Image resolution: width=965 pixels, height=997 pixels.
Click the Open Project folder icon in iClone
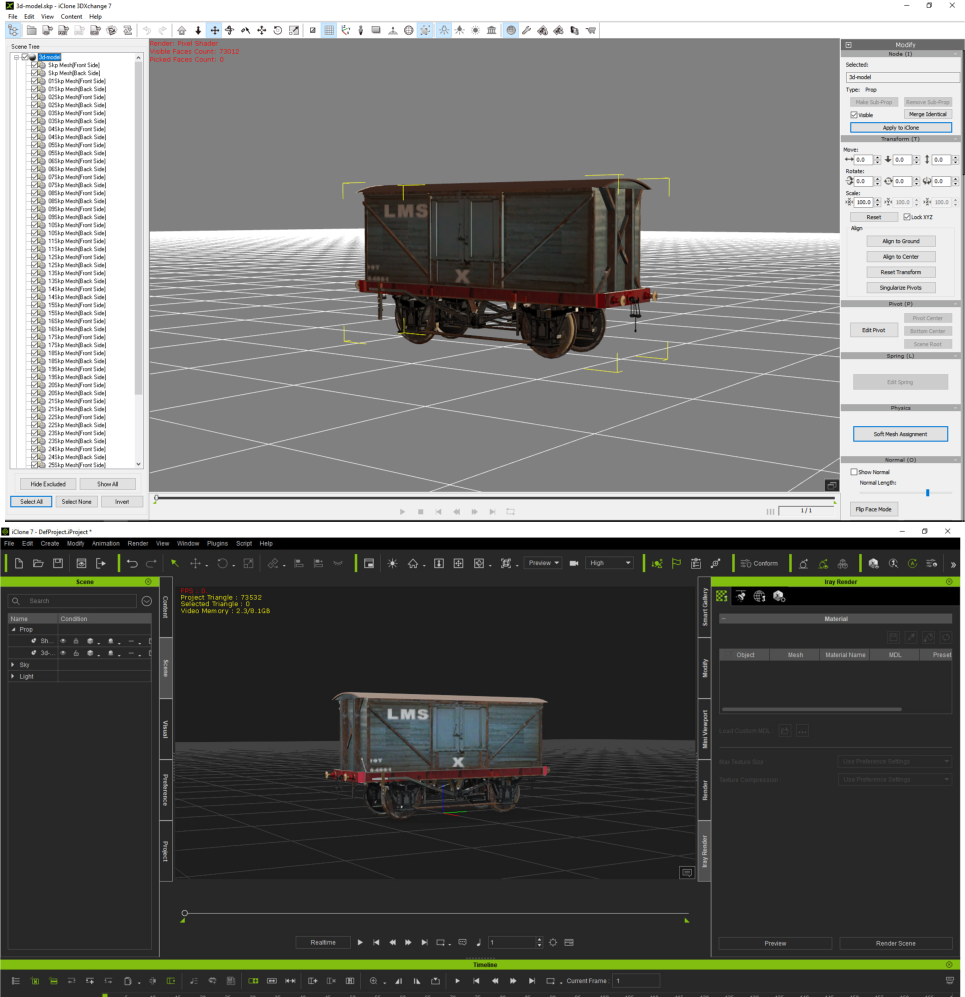(x=38, y=563)
